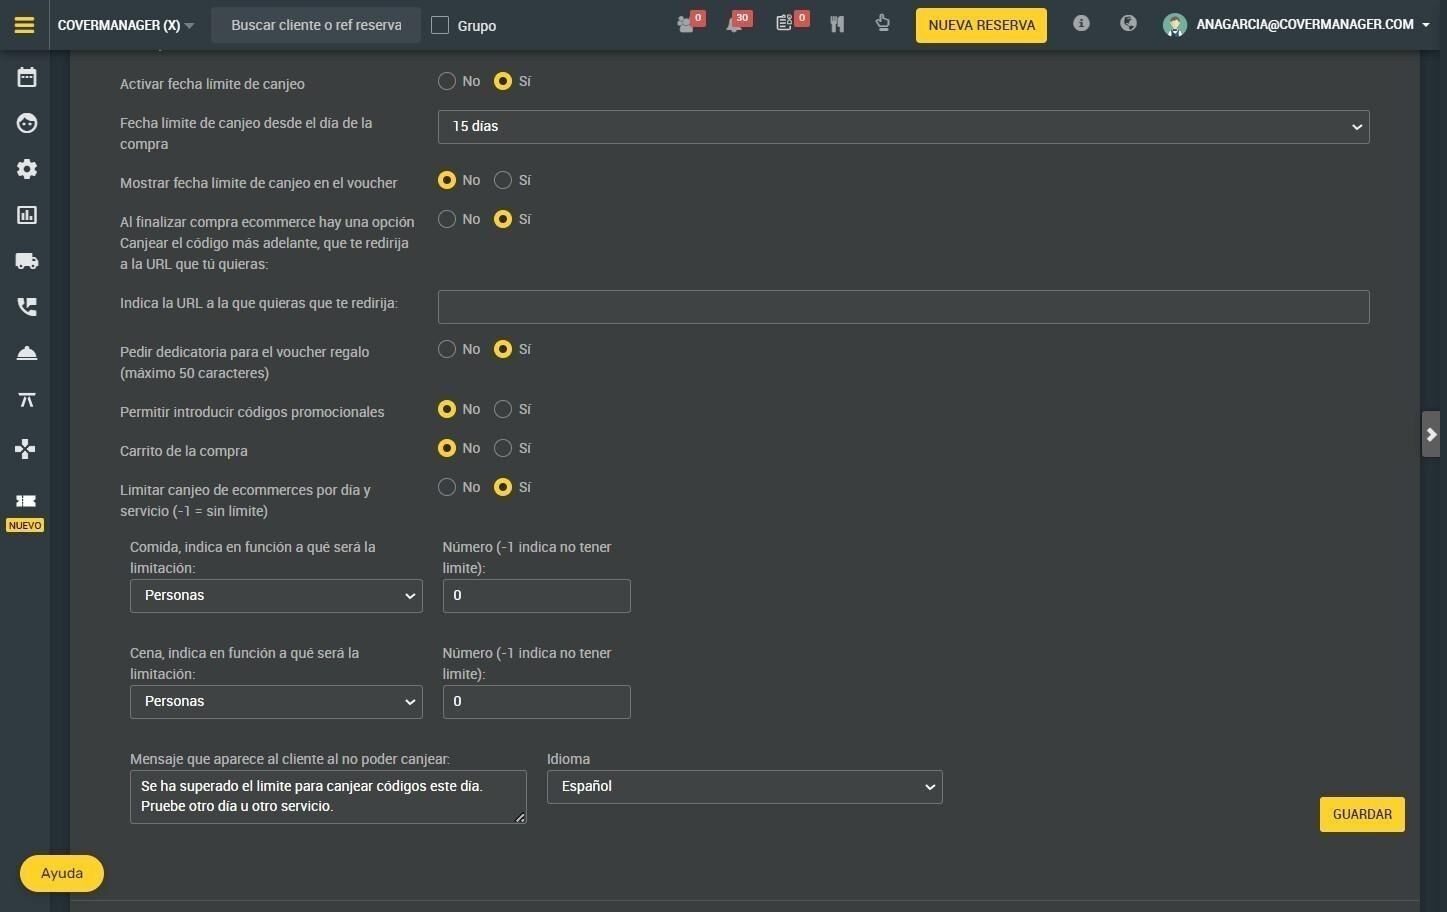Screen dimensions: 1447x912
Task: Open the Comida Personas limitation dropdown
Action: pyautogui.click(x=276, y=596)
